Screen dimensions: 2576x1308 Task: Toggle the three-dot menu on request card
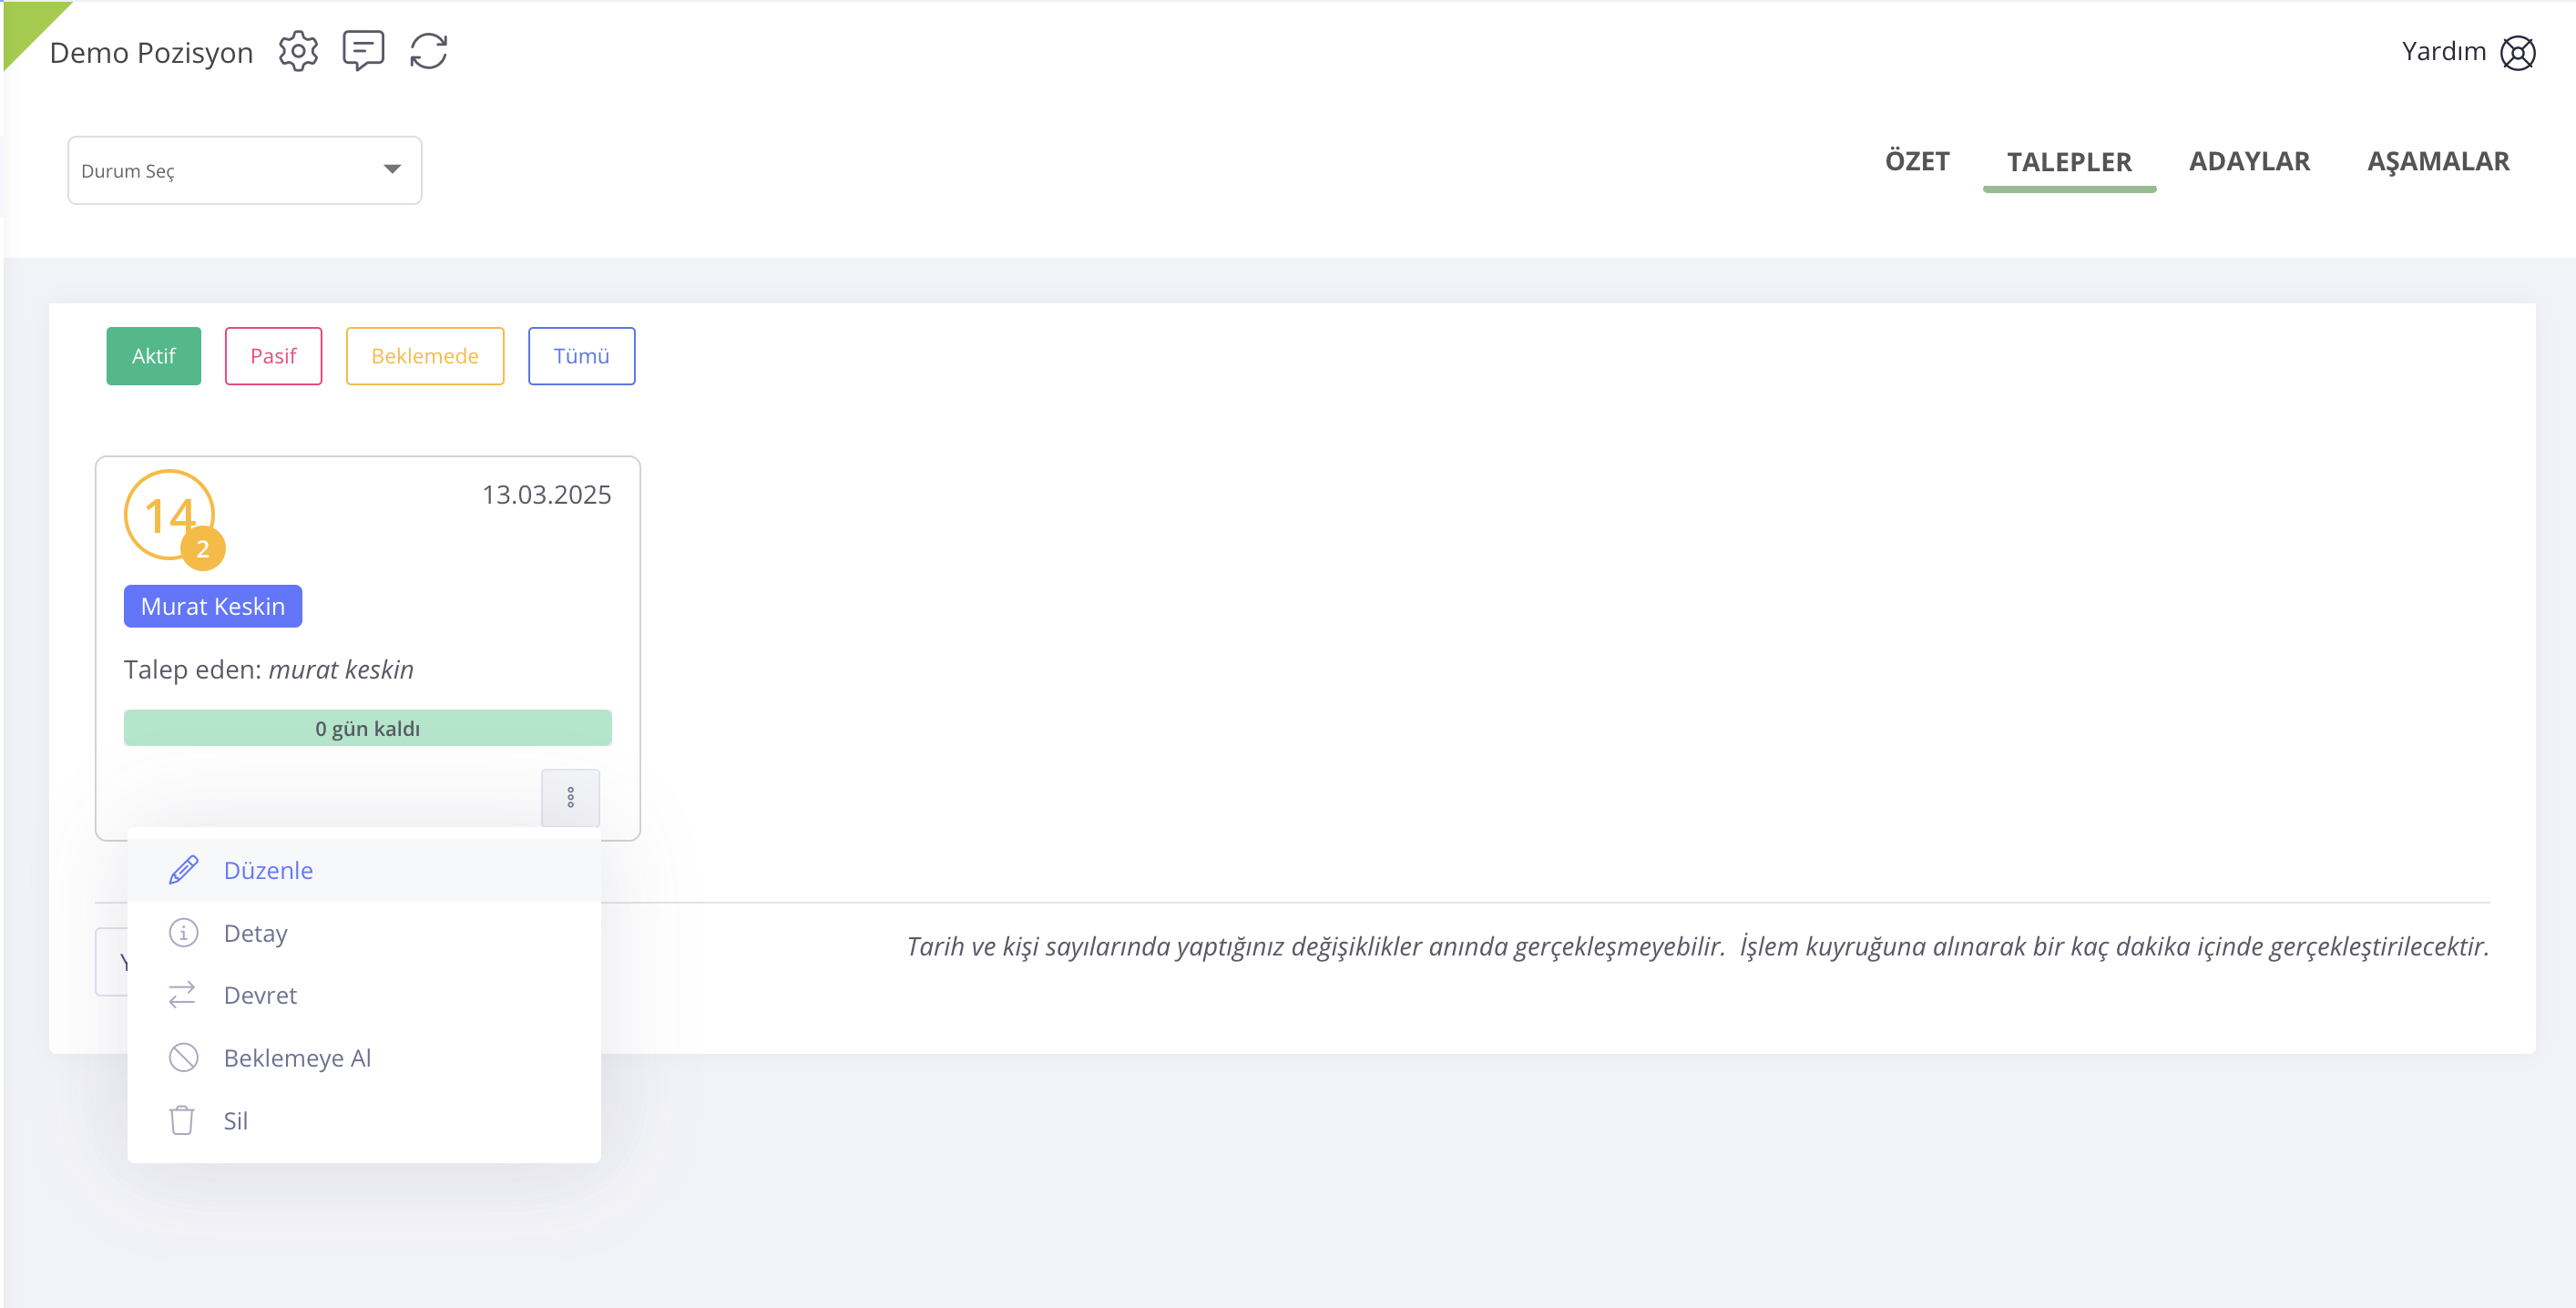point(570,797)
